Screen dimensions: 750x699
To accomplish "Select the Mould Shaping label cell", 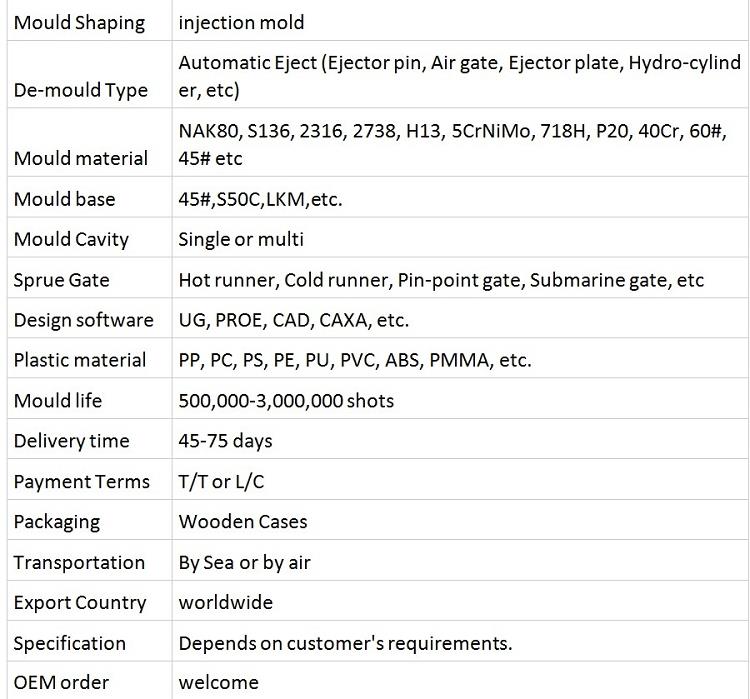I will coord(89,21).
